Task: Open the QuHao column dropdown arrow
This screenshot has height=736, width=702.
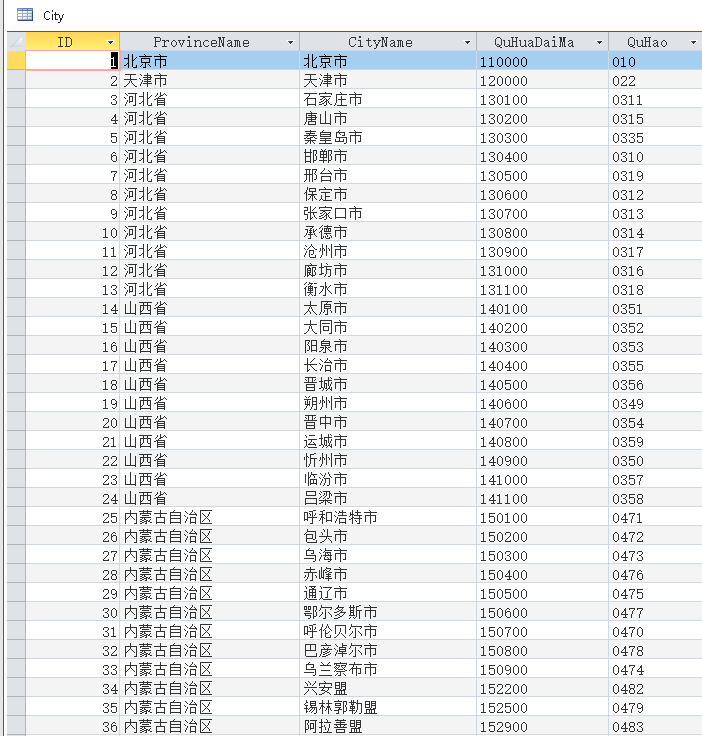Action: click(x=693, y=42)
